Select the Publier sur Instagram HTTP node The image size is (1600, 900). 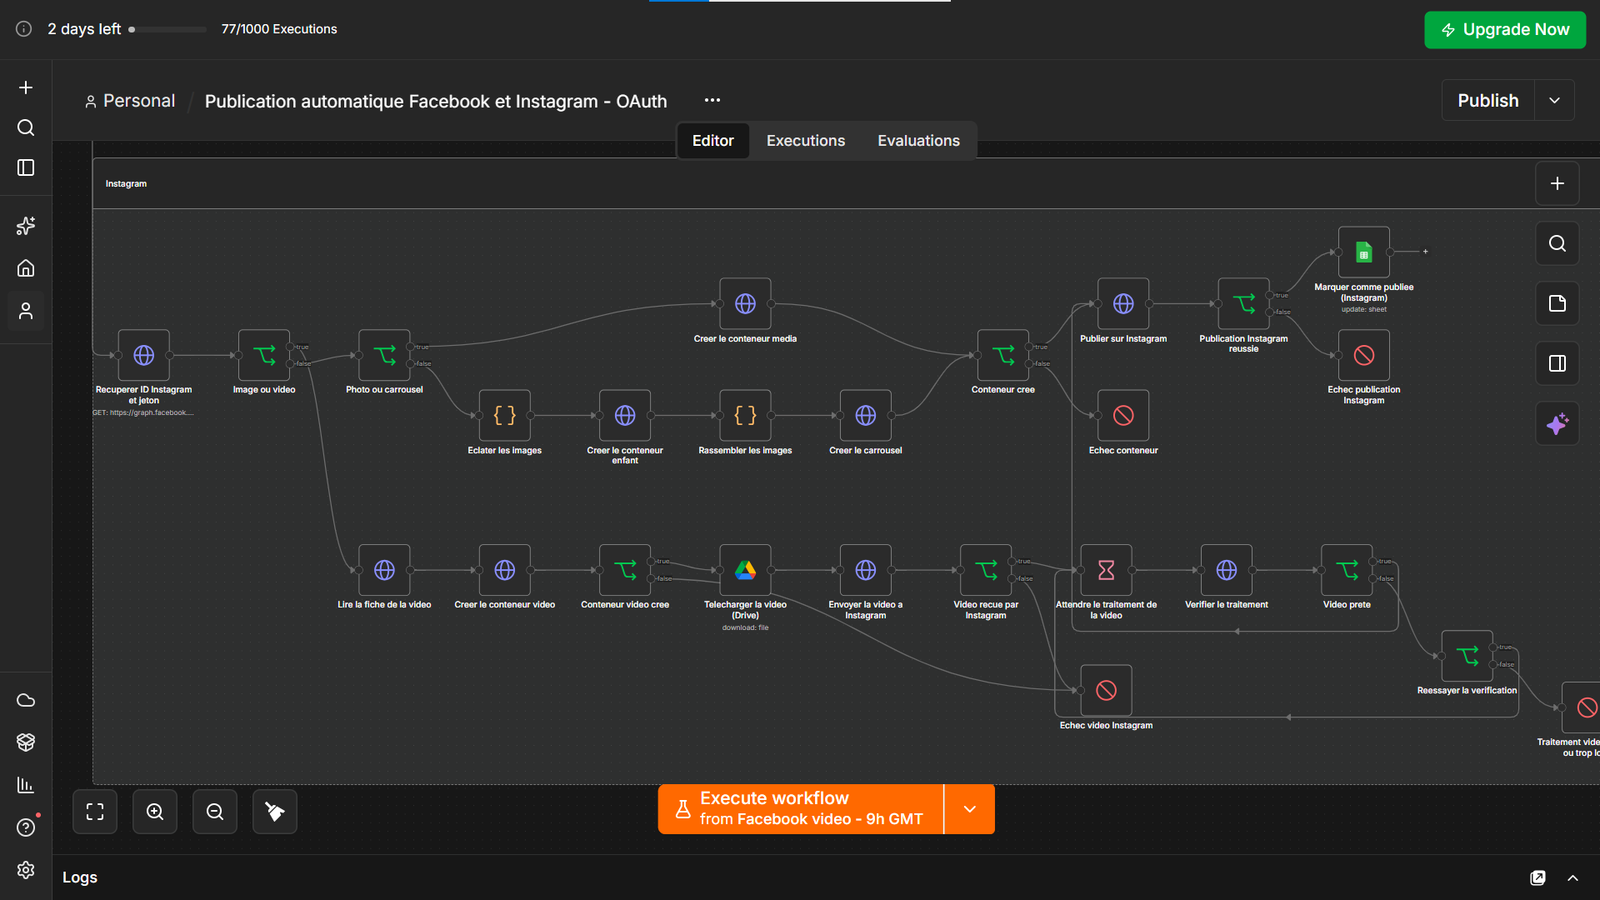pos(1123,303)
